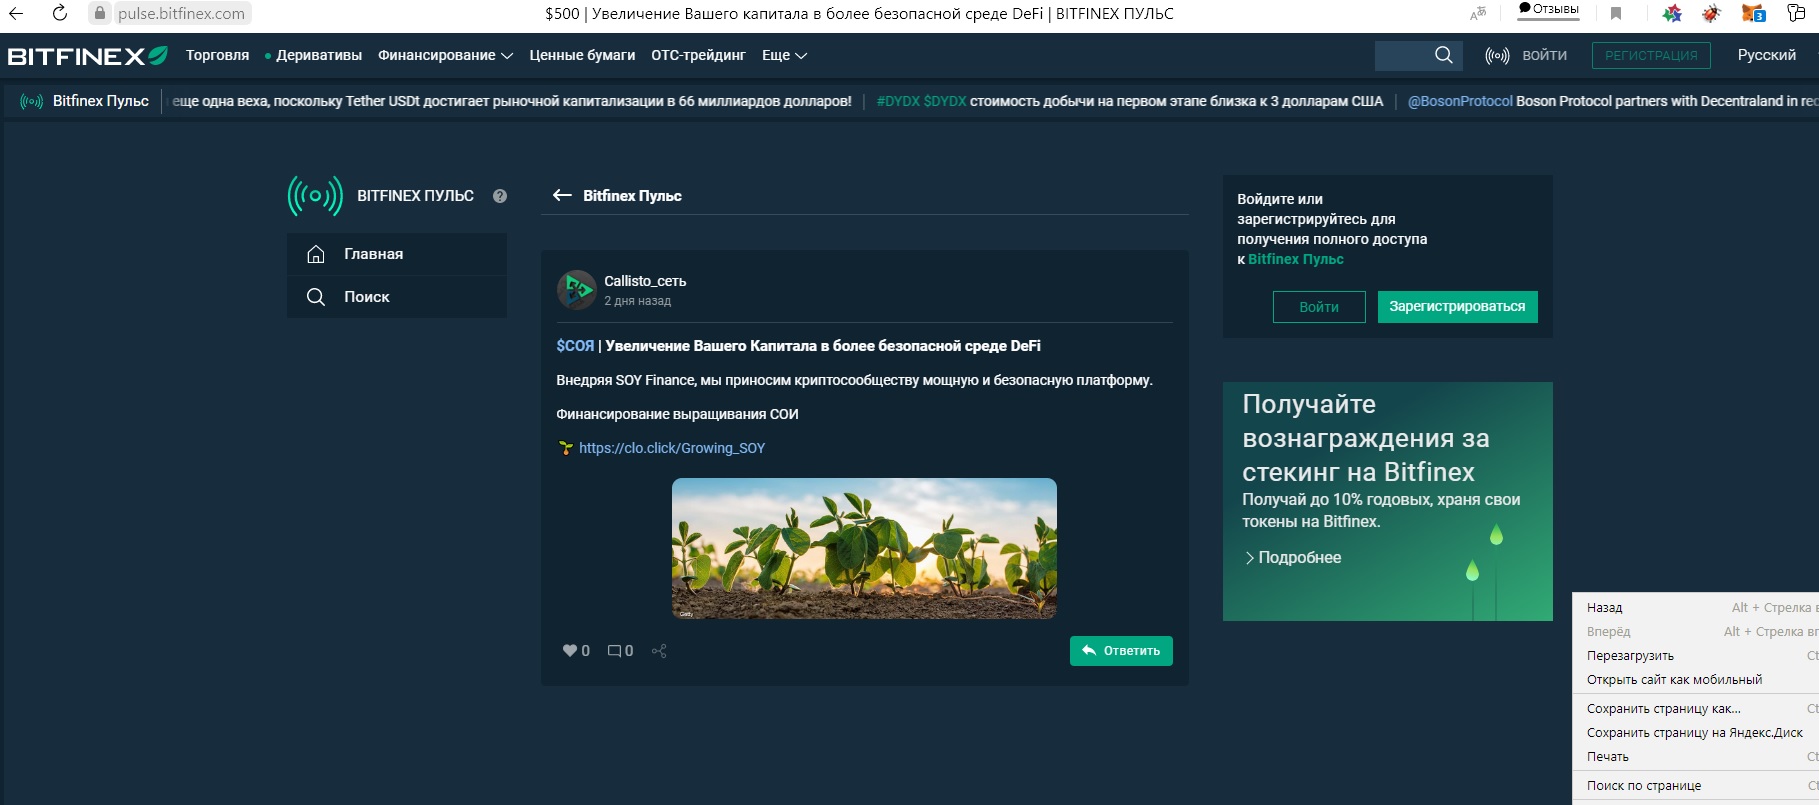Open the Деривативы menu item
1819x805 pixels.
[319, 55]
